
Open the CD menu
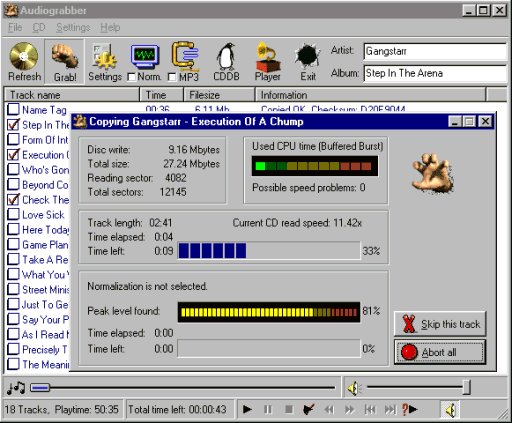pyautogui.click(x=39, y=27)
